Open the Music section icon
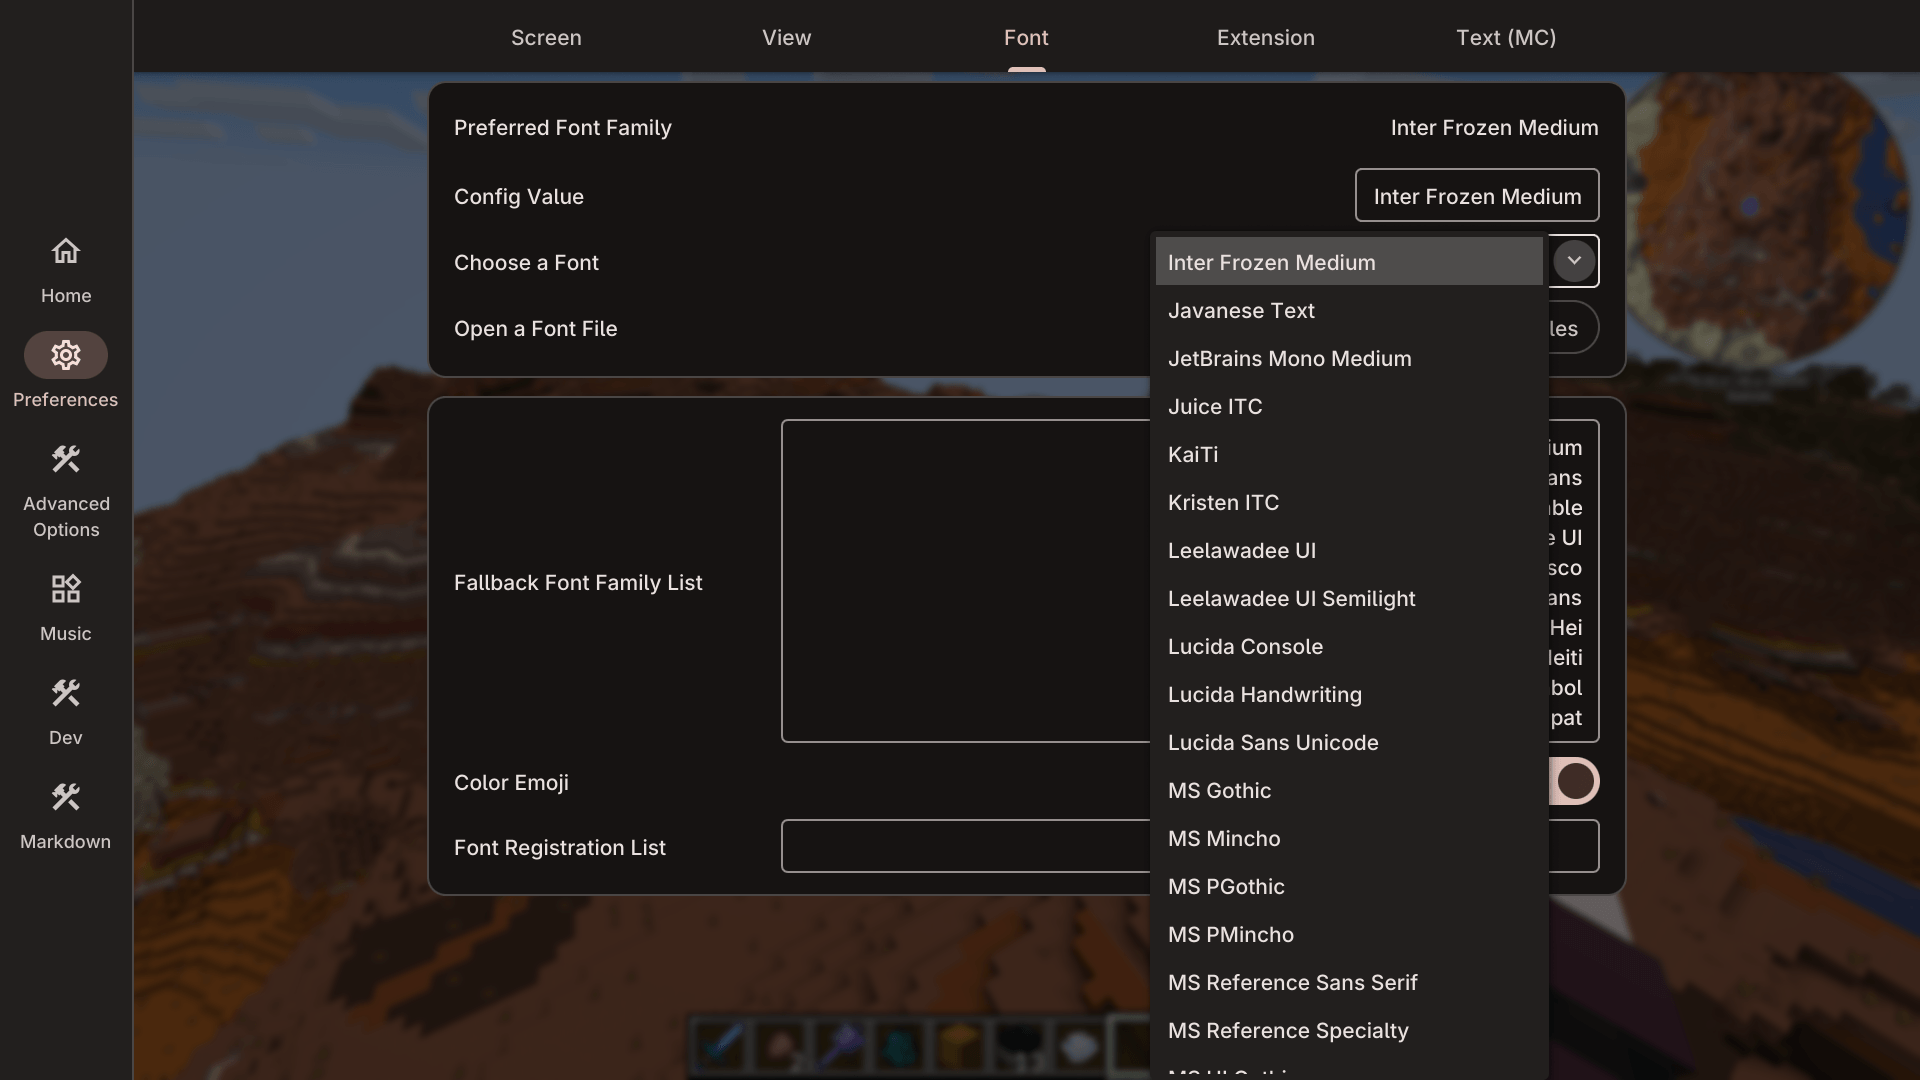 pyautogui.click(x=66, y=589)
